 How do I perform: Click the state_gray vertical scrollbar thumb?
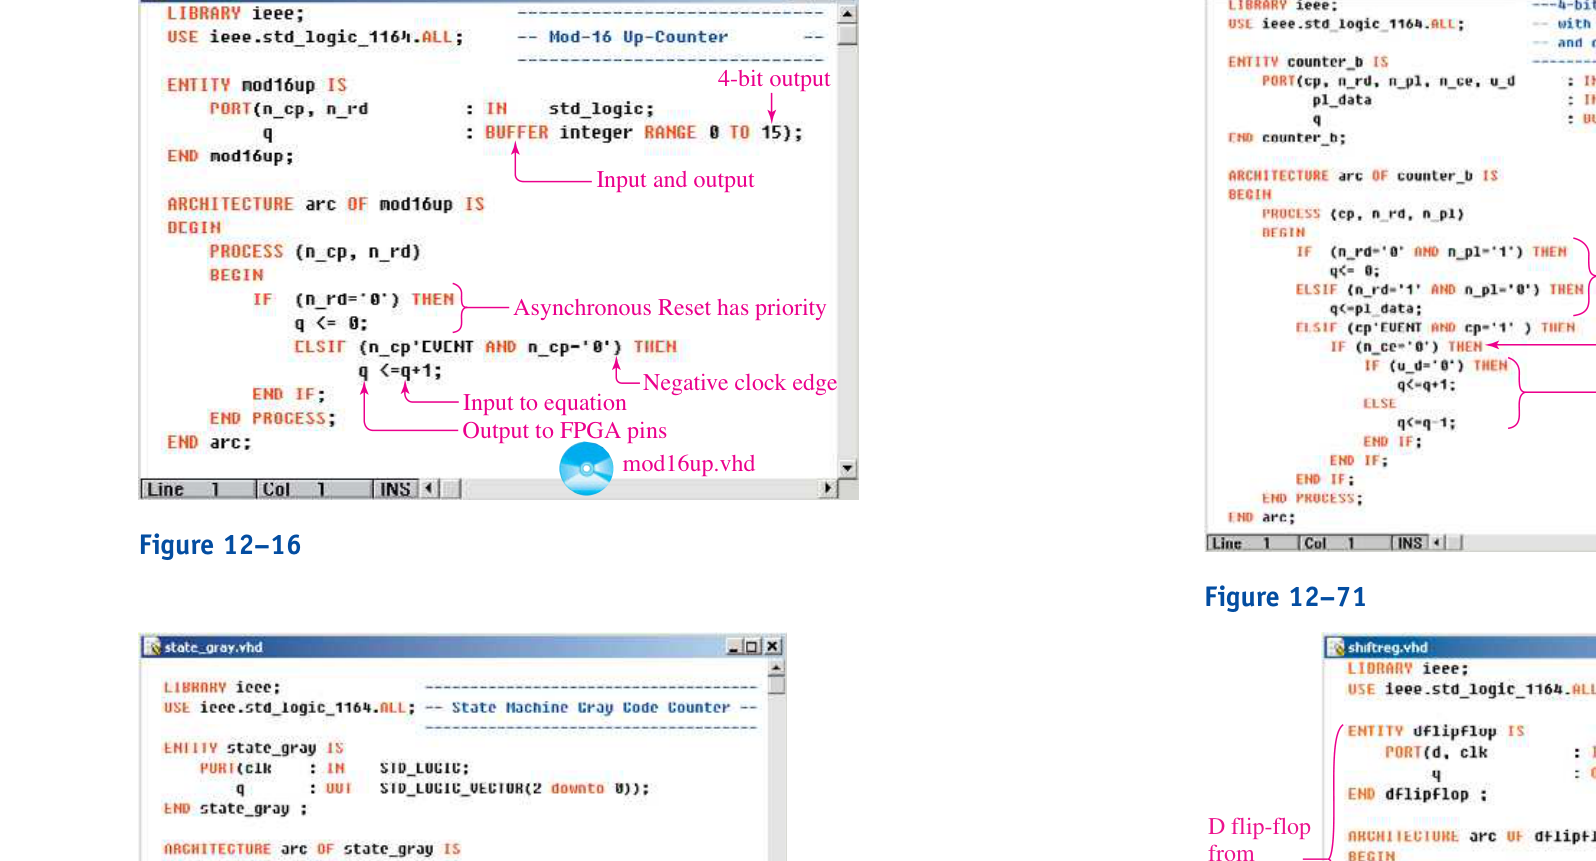776,685
